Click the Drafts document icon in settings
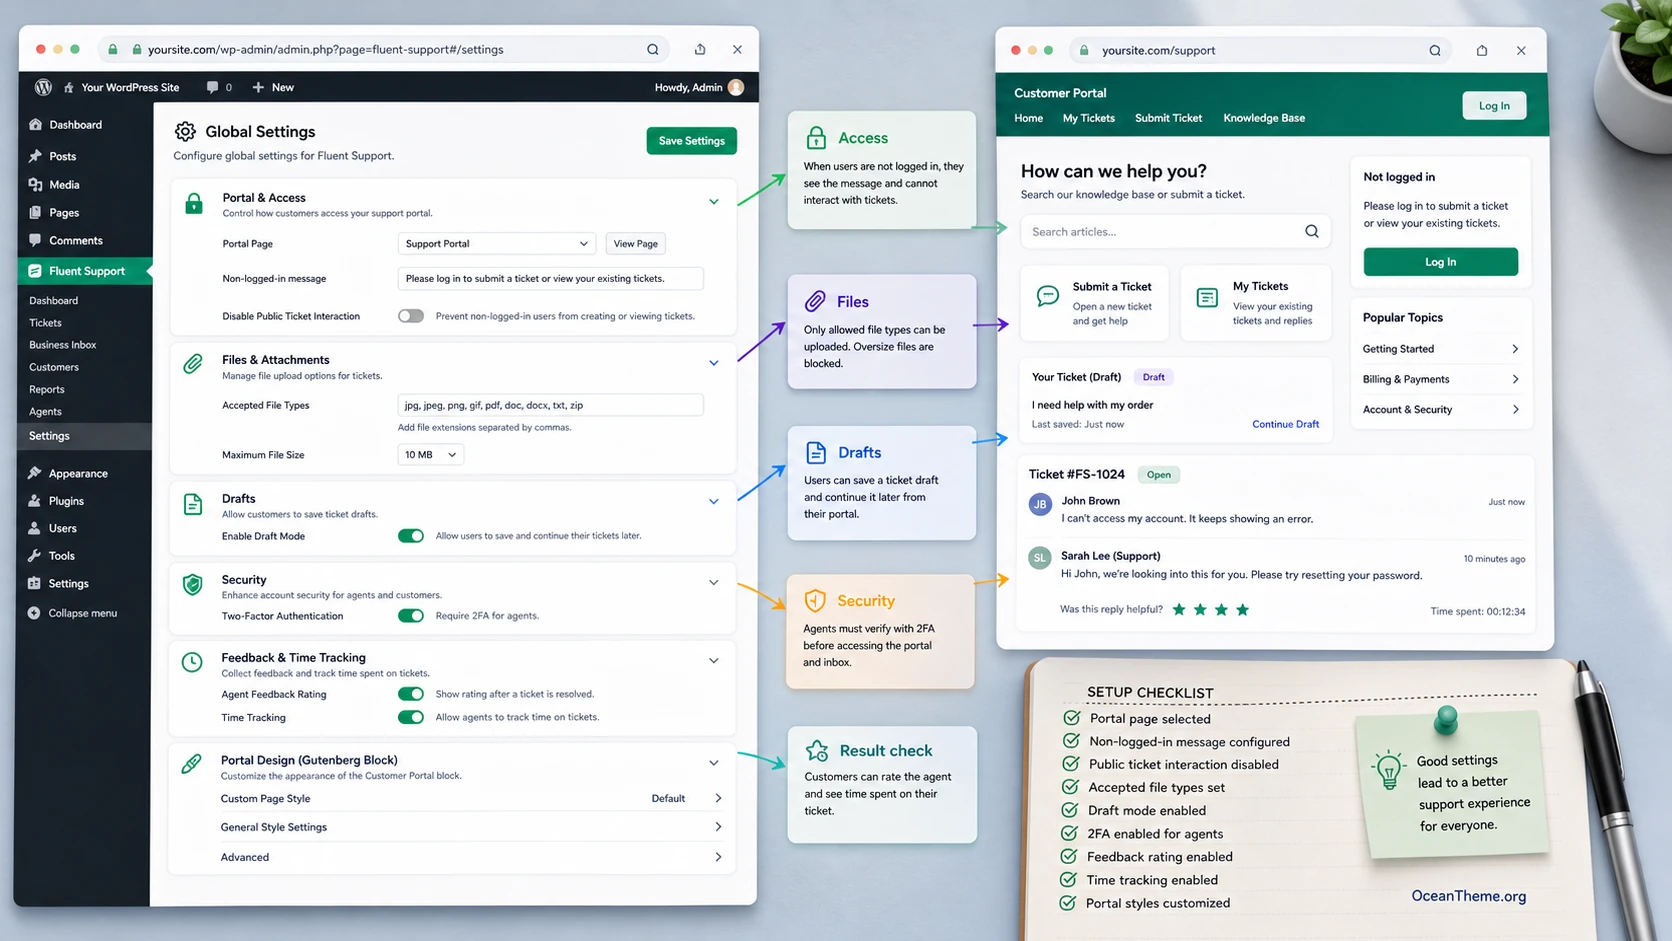Screen dimensions: 1672x941 pyautogui.click(x=192, y=504)
